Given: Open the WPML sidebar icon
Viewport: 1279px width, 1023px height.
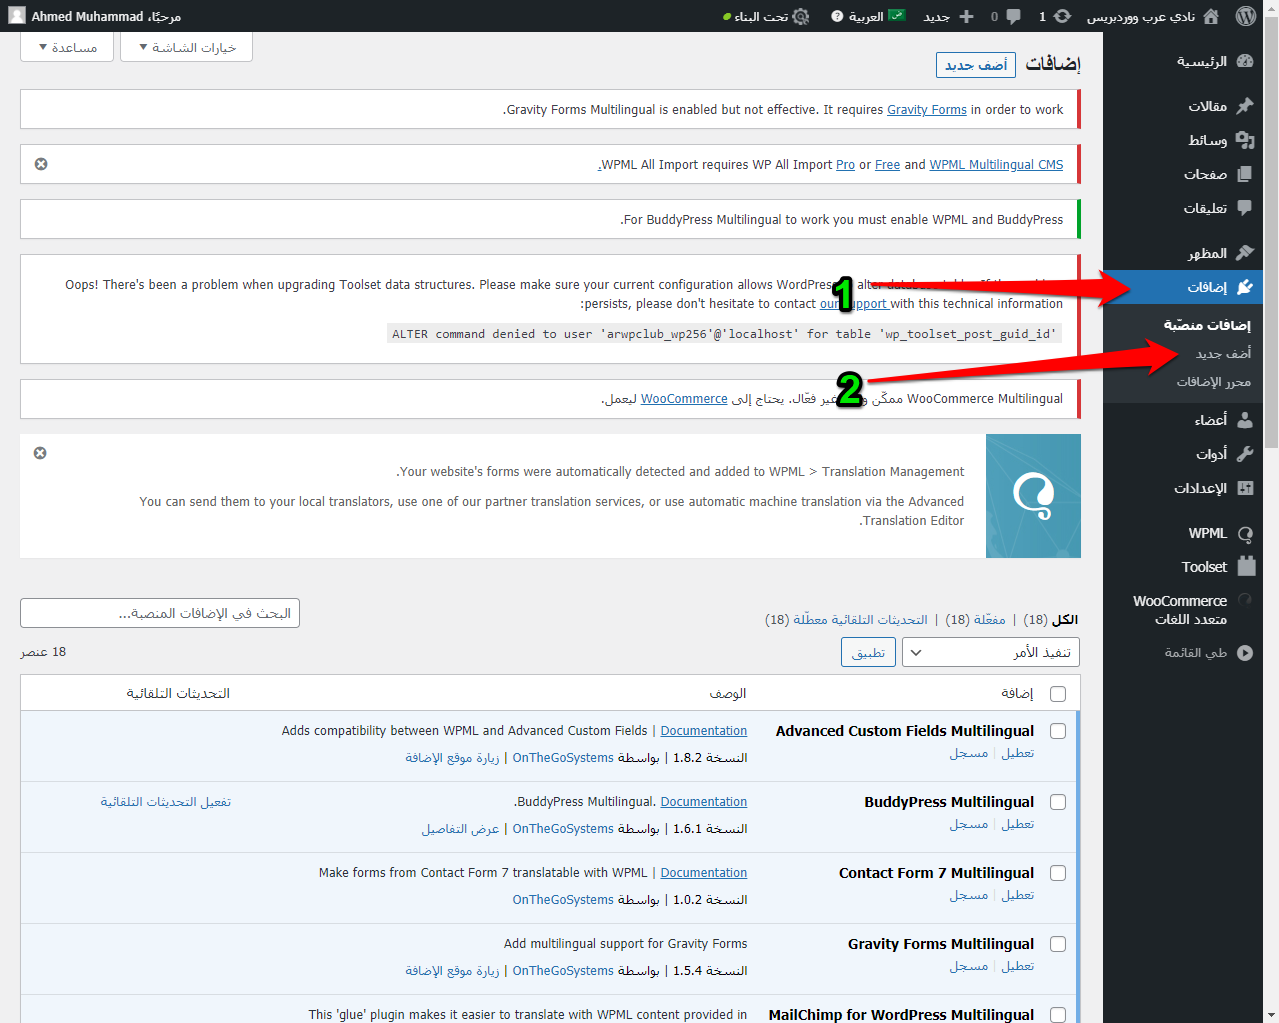Looking at the screenshot, I should click(x=1245, y=533).
